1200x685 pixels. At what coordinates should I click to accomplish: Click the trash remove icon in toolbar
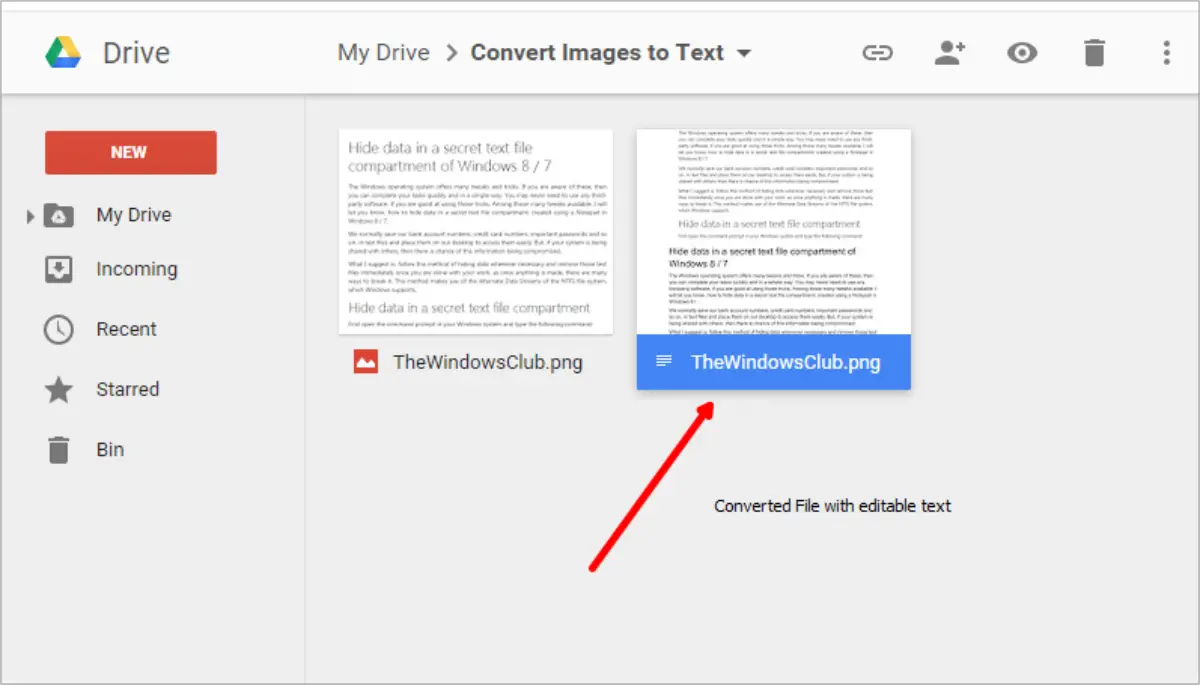(x=1094, y=53)
